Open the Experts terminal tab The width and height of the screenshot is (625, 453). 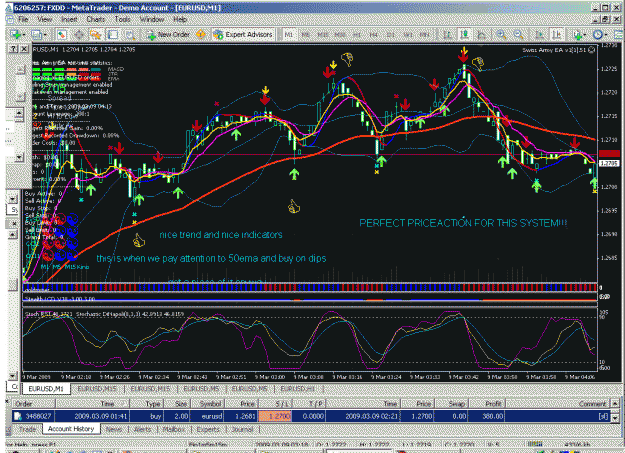click(208, 429)
